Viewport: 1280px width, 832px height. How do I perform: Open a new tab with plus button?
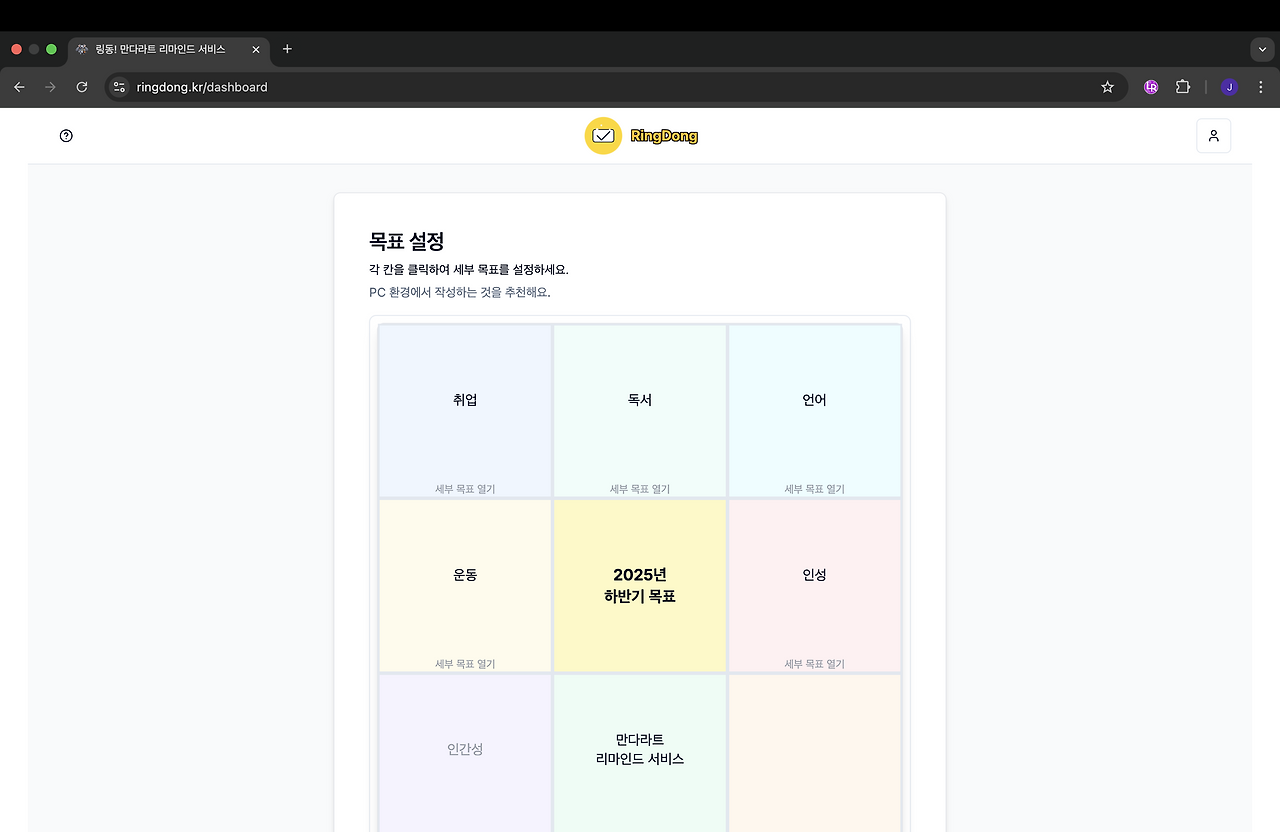click(287, 49)
